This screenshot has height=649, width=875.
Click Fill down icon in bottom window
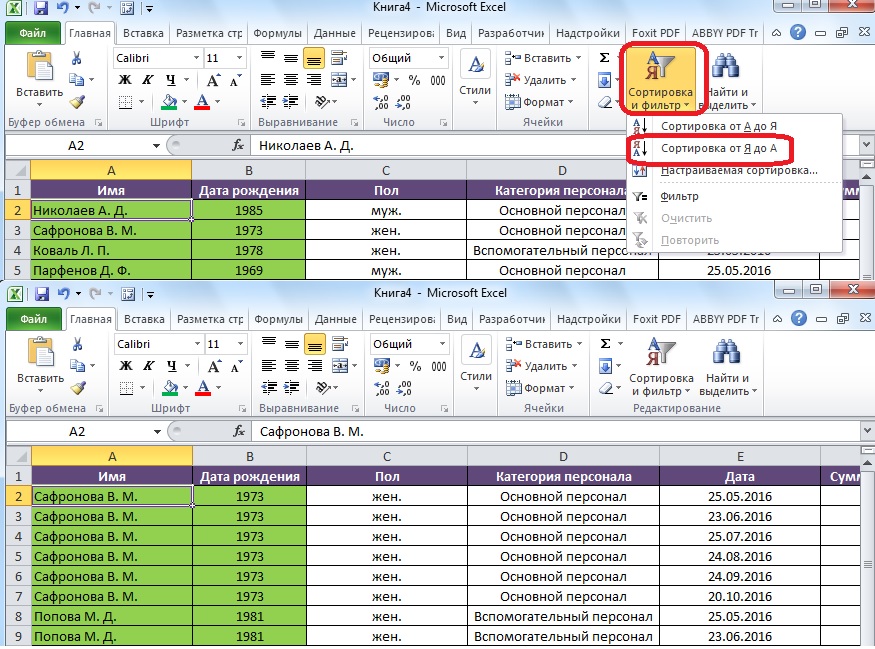(605, 366)
